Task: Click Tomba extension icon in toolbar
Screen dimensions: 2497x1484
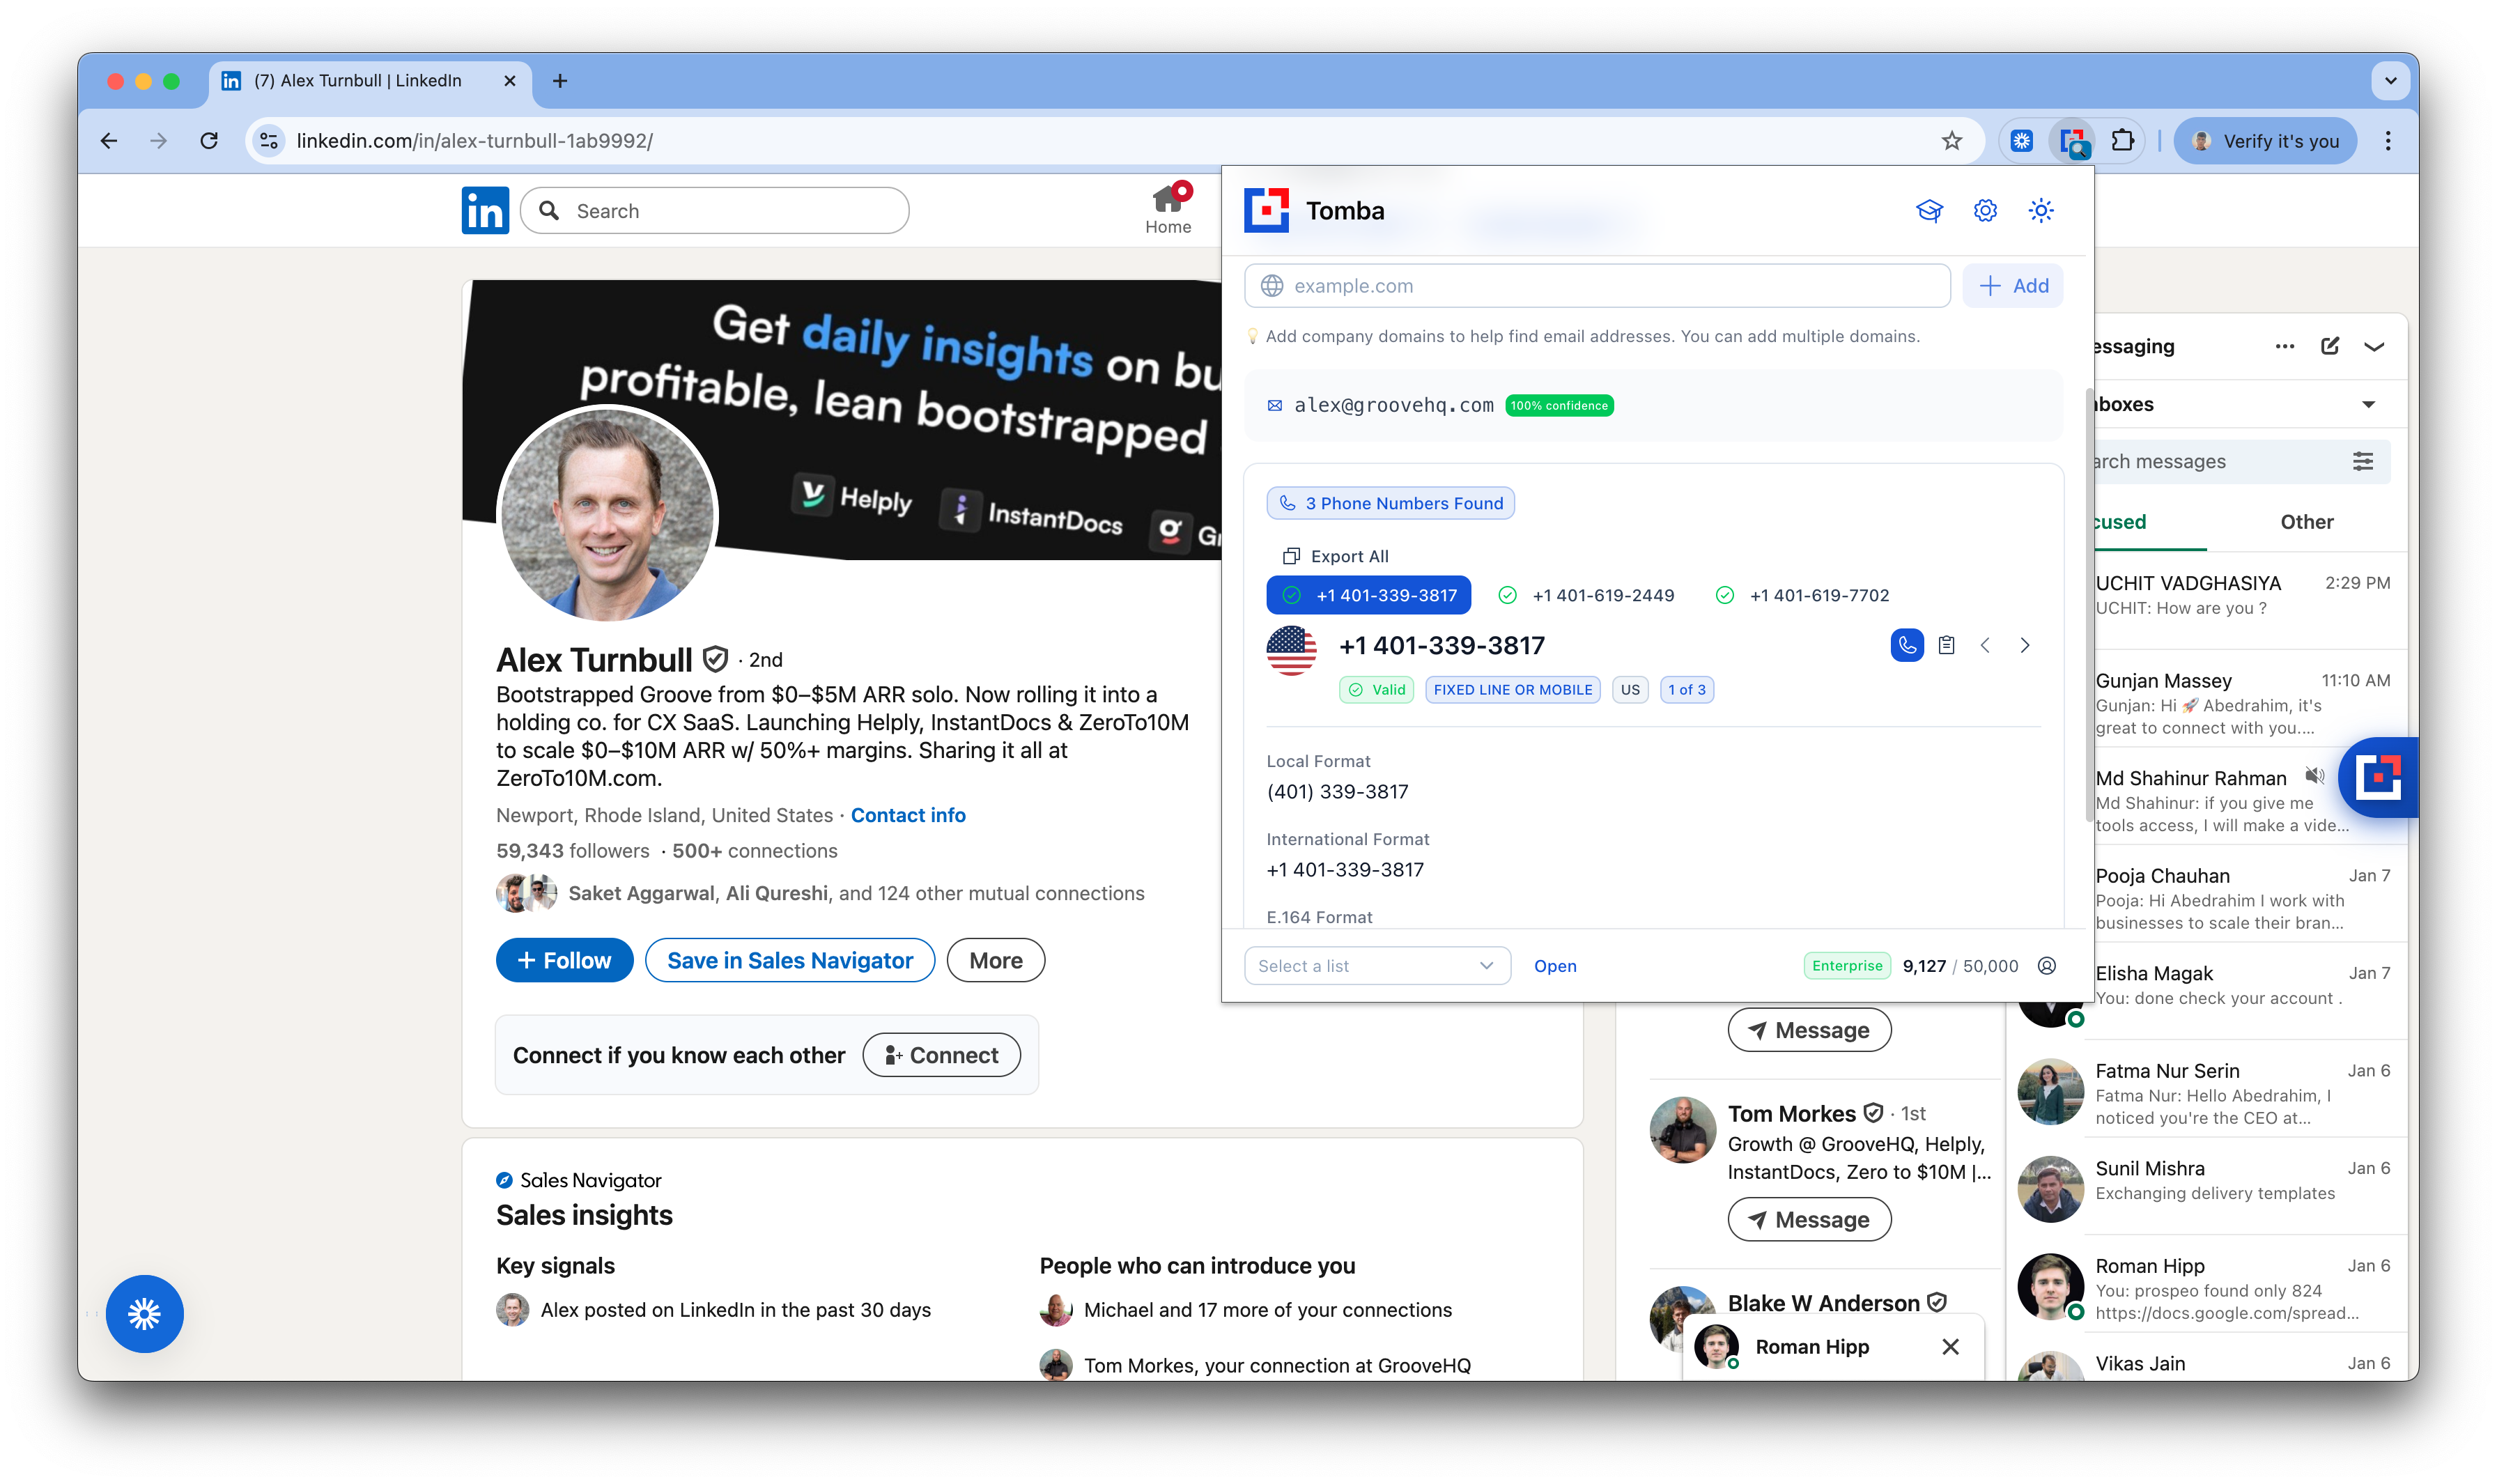Action: 2072,141
